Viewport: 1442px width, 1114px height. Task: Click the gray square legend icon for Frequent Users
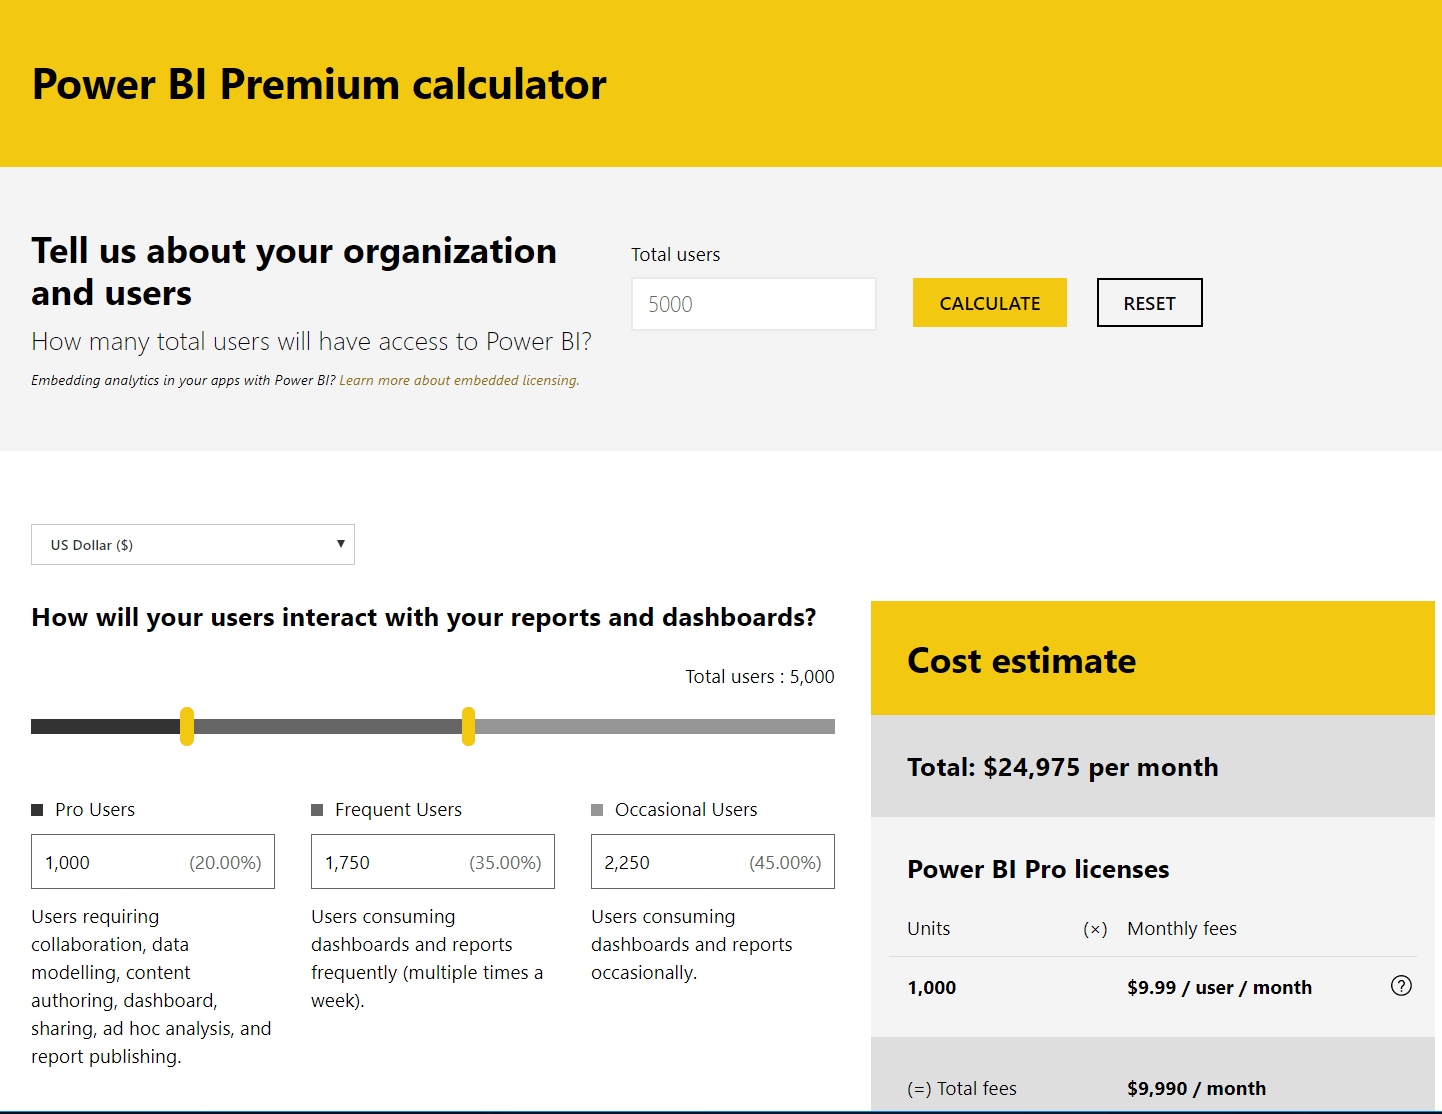(317, 810)
